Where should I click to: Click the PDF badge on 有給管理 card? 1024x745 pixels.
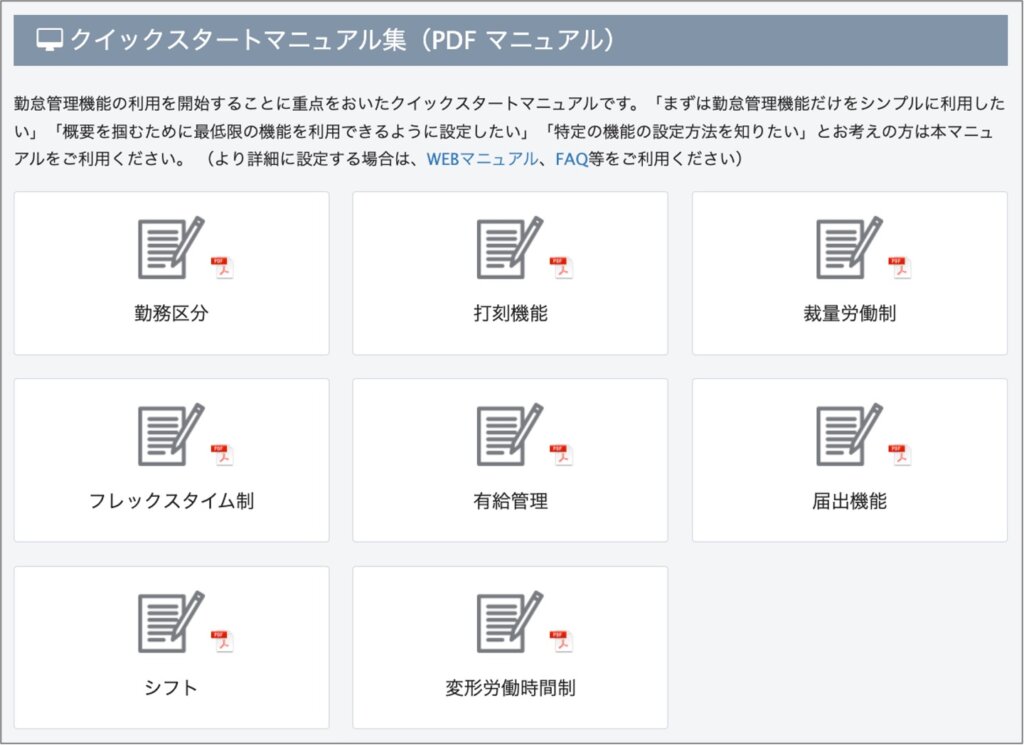561,454
